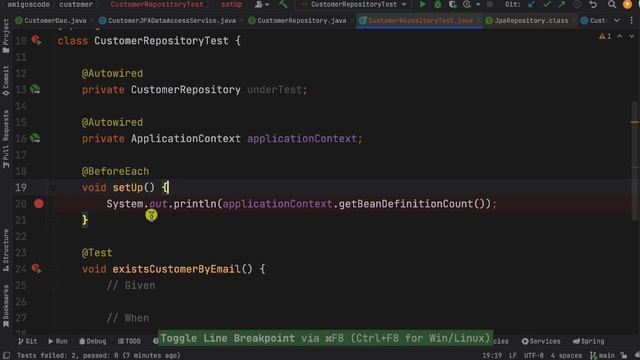The width and height of the screenshot is (640, 360).
Task: Open the Services tool window
Action: pos(541,341)
